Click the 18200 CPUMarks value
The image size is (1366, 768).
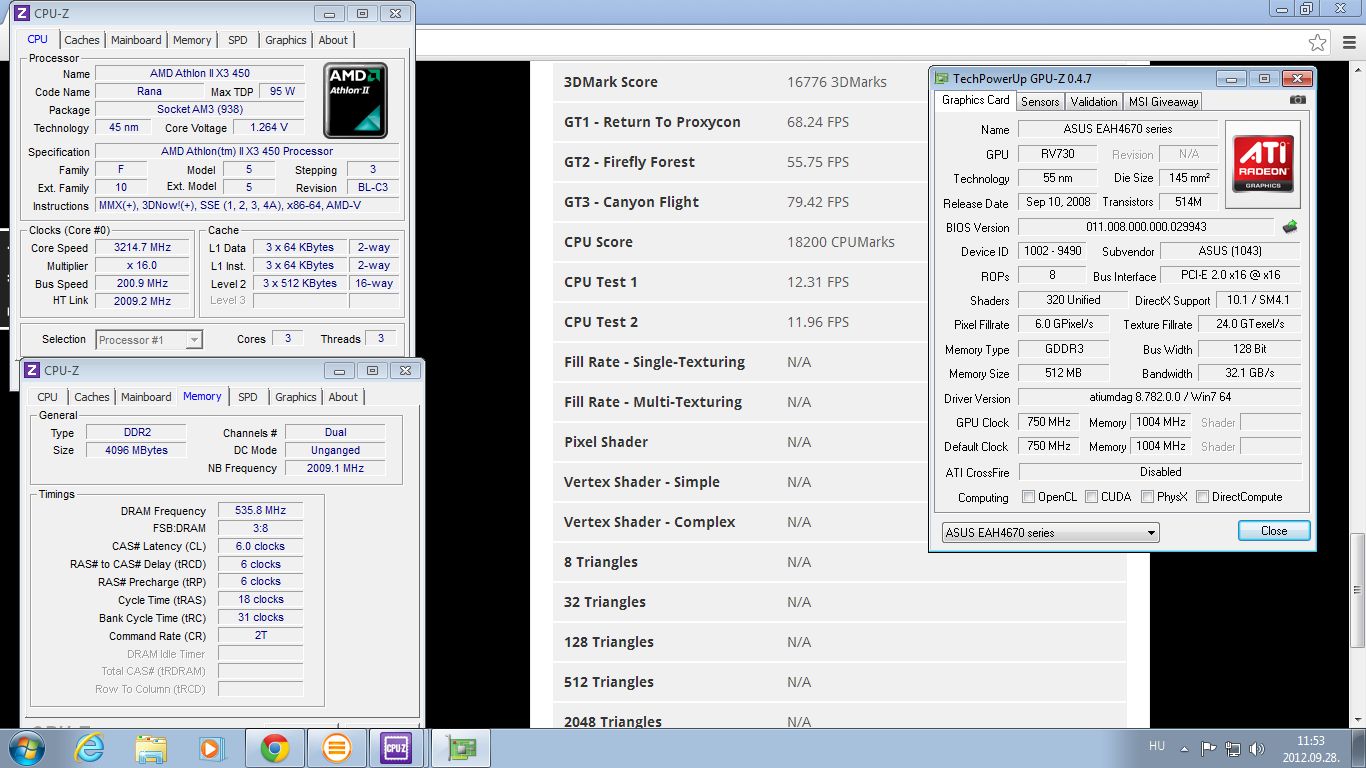pos(840,242)
